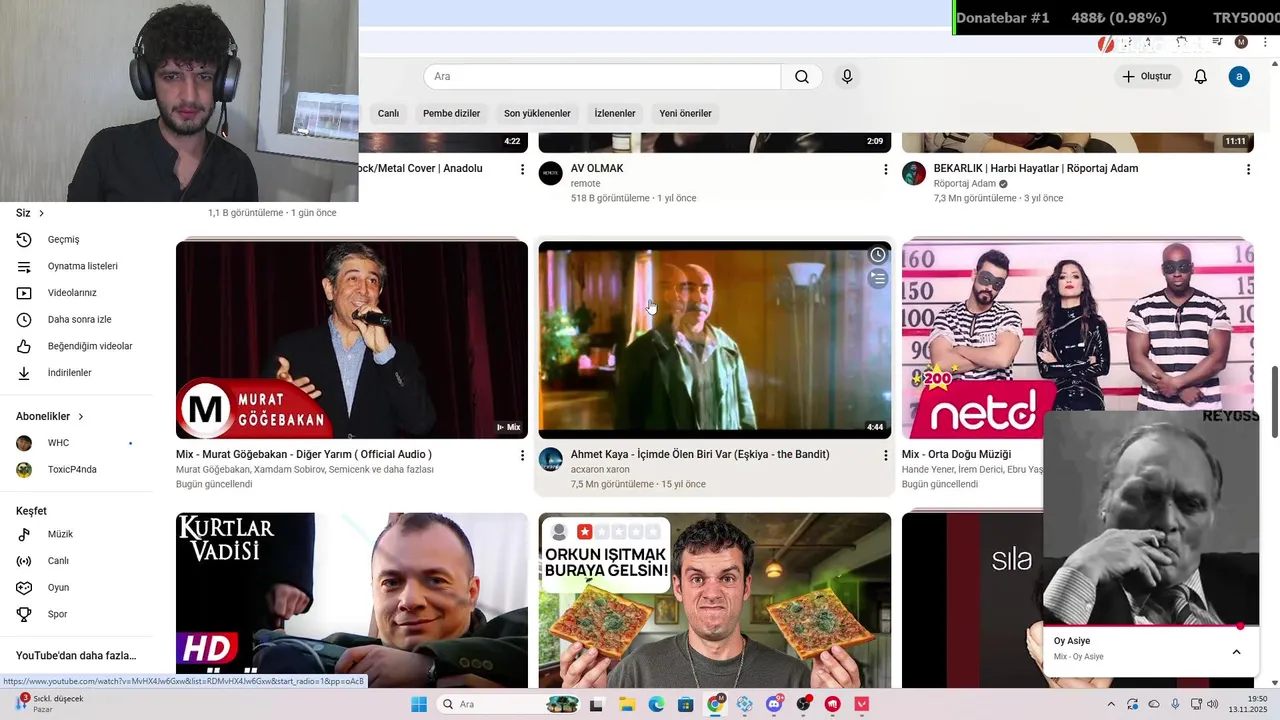Click the Oluştur create button
The image size is (1280, 720).
pyautogui.click(x=1147, y=77)
